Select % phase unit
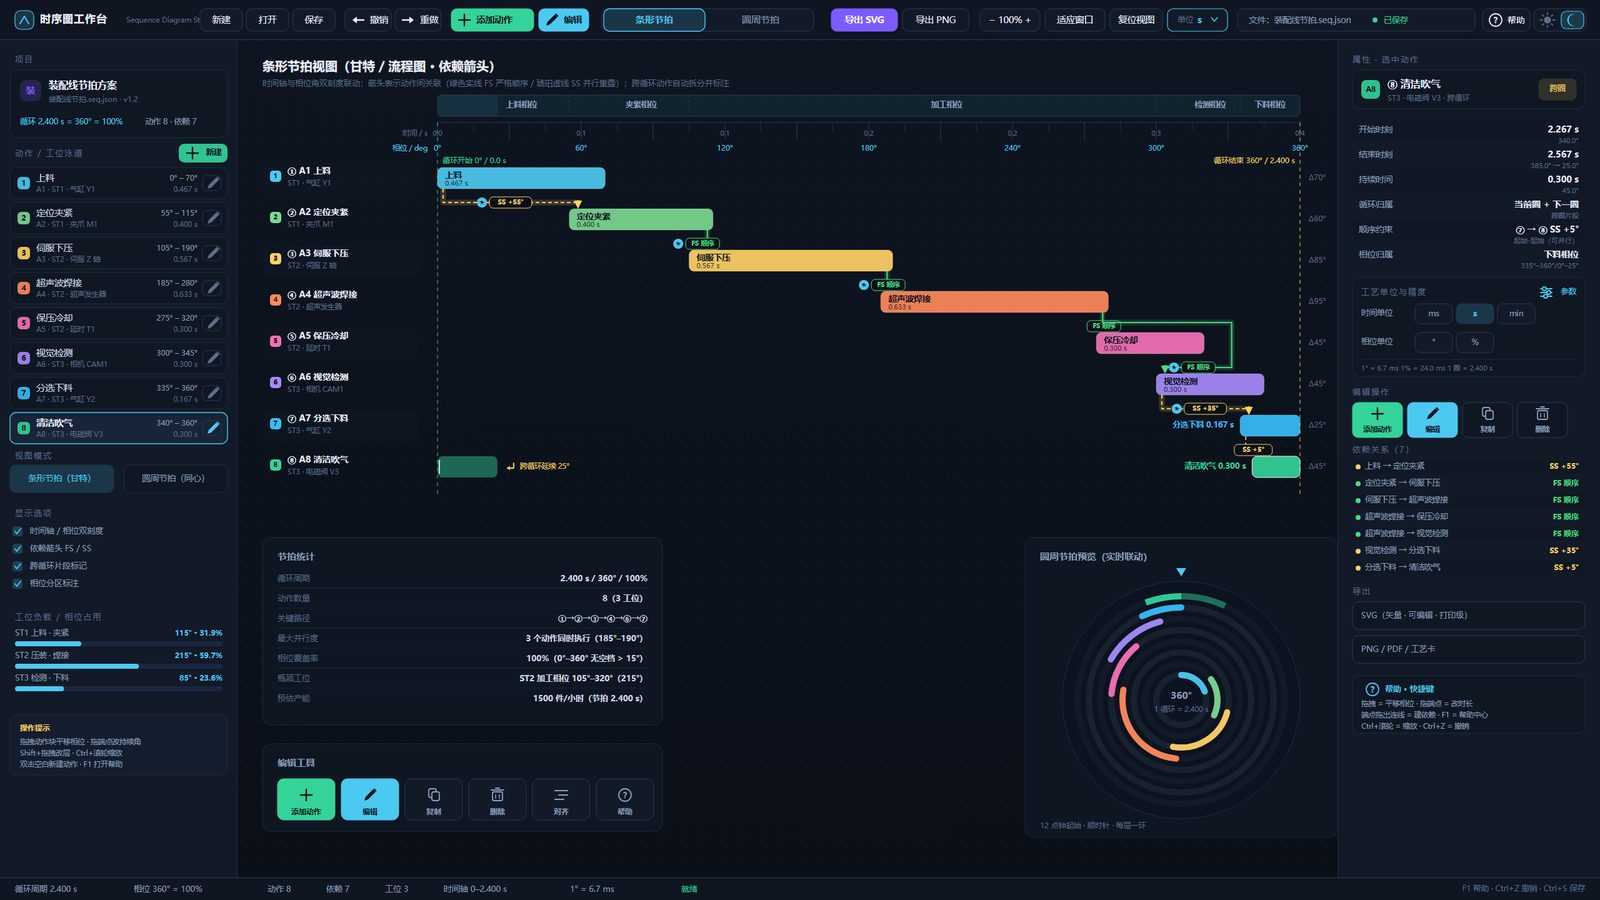The height and width of the screenshot is (900, 1600). 1474,342
